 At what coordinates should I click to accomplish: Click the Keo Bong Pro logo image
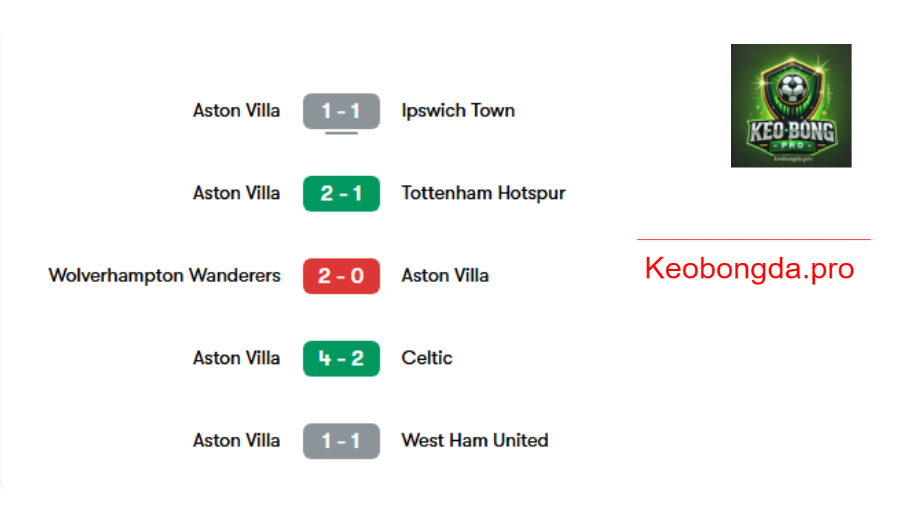tap(791, 106)
